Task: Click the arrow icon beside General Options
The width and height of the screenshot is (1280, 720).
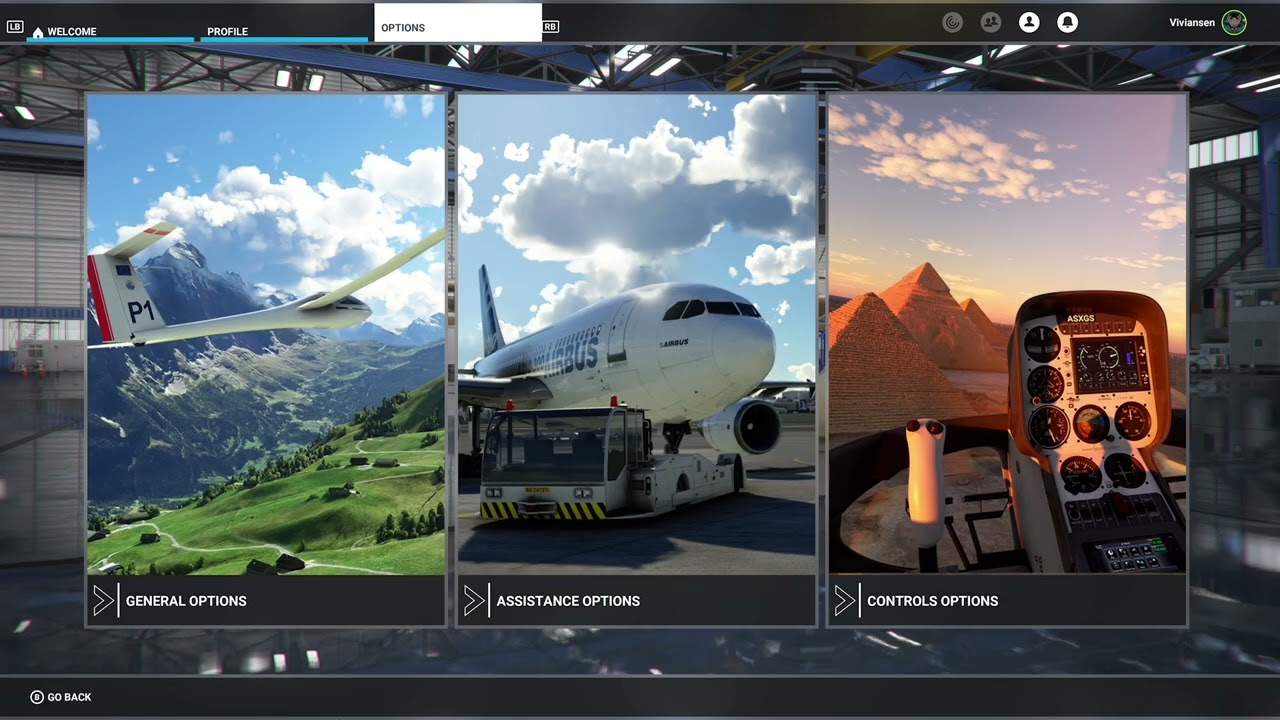Action: [x=103, y=601]
